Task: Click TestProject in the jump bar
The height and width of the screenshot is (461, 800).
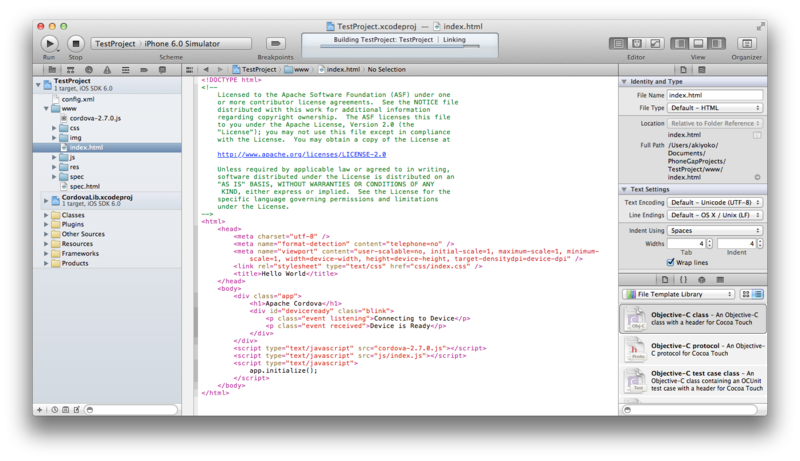Action: click(254, 69)
